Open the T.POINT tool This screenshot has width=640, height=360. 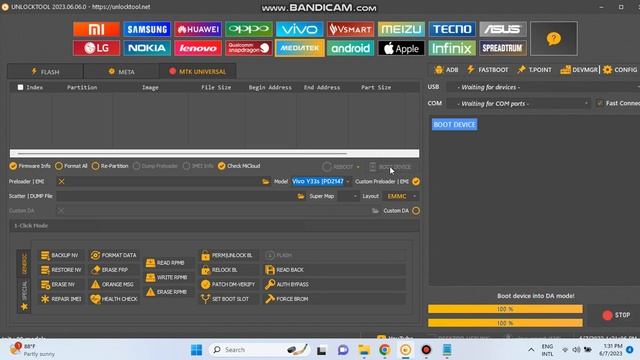coord(534,70)
